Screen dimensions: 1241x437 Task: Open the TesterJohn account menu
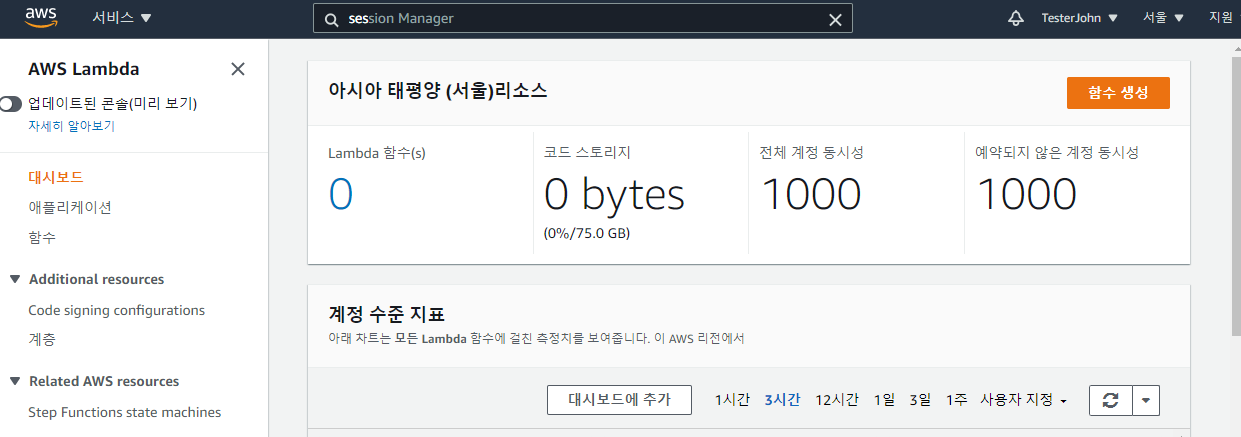pos(1080,18)
